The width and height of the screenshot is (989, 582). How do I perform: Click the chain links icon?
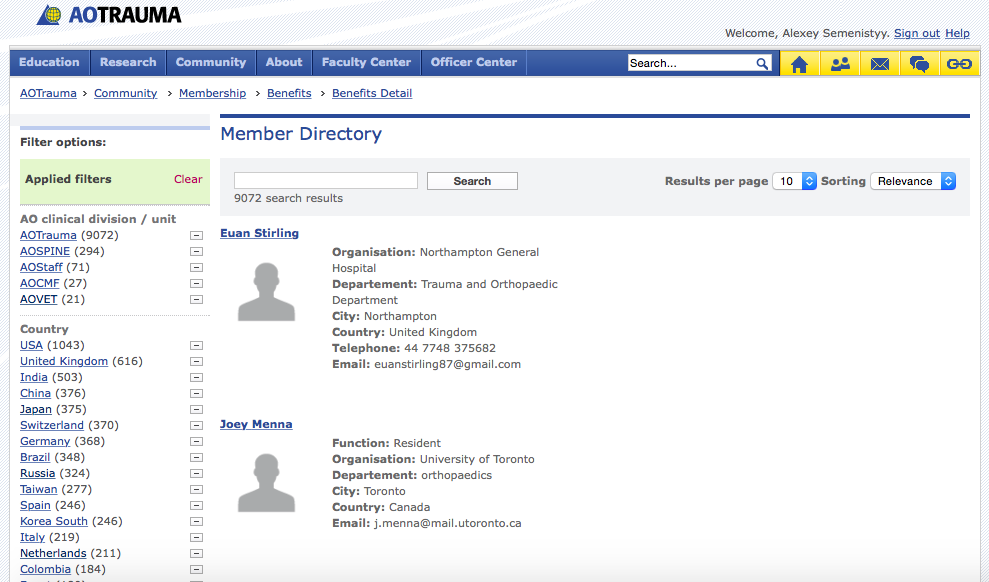(x=959, y=64)
